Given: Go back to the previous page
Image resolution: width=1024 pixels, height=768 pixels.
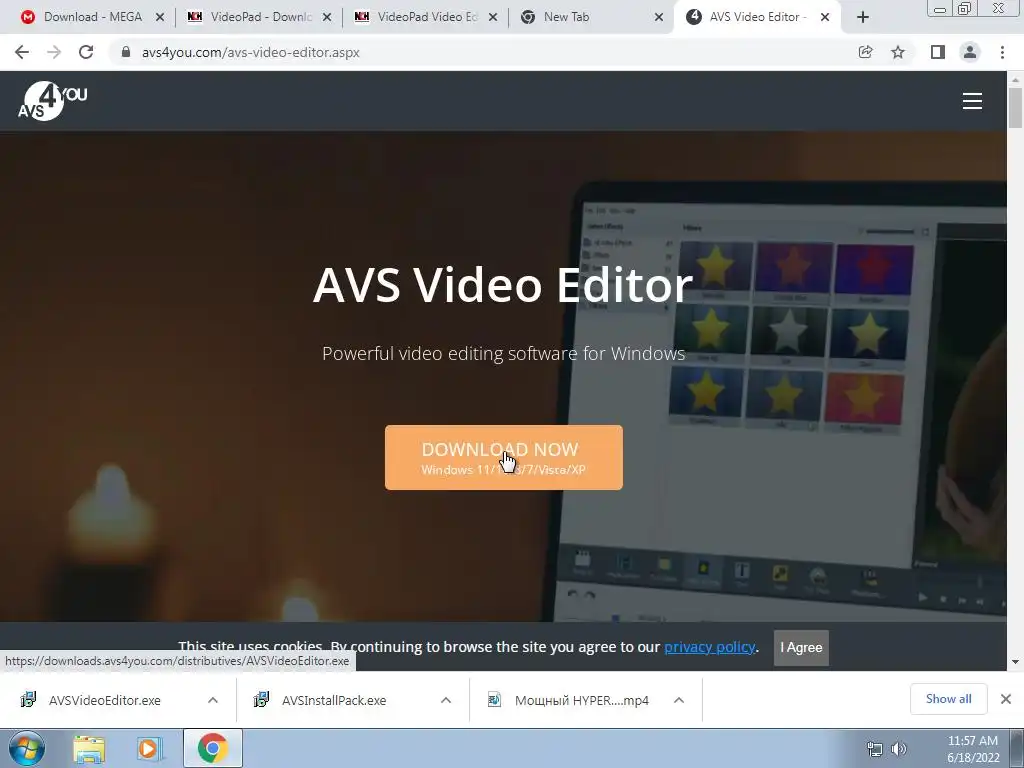Looking at the screenshot, I should click(x=22, y=52).
